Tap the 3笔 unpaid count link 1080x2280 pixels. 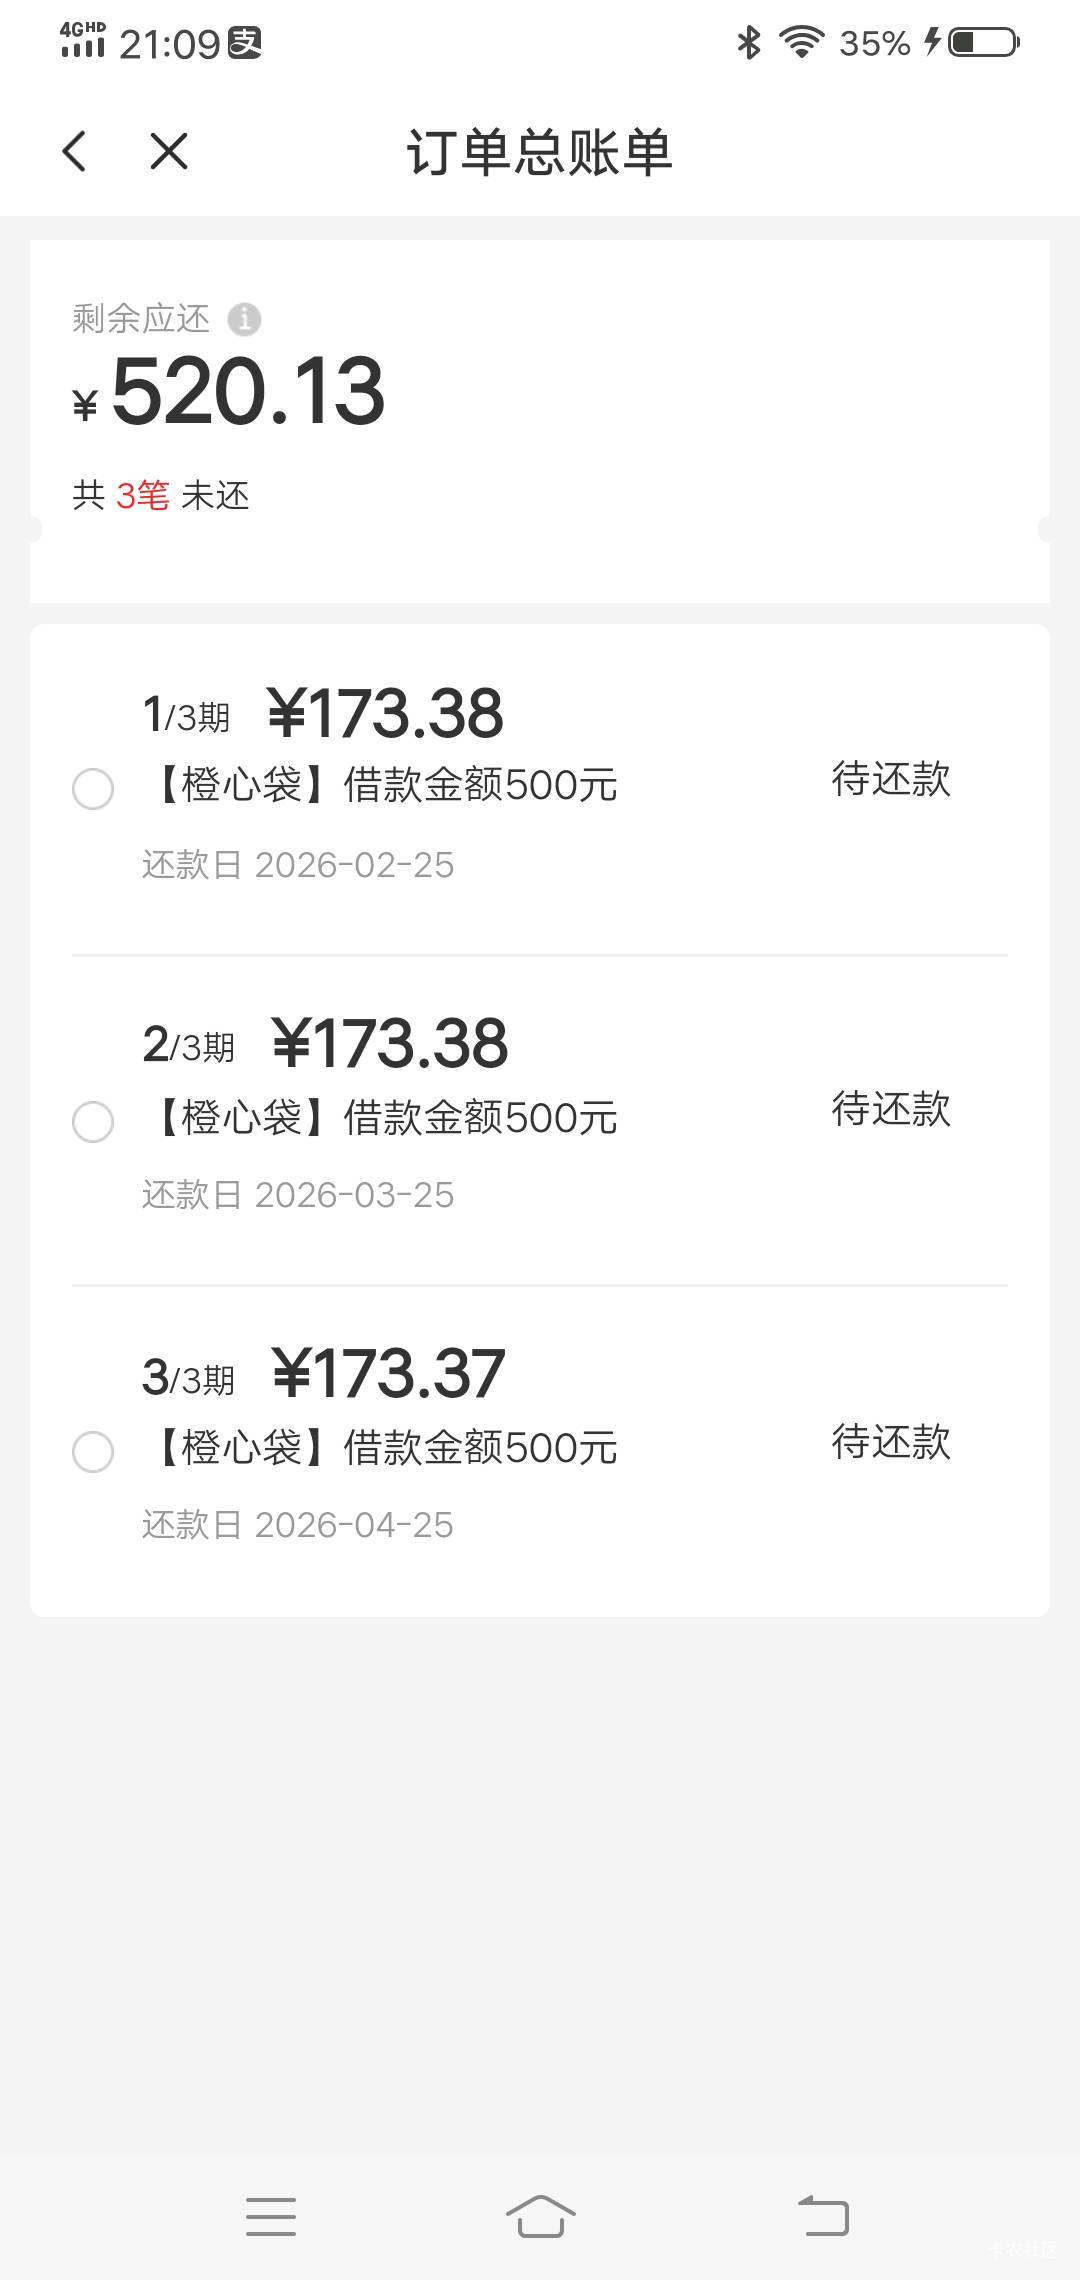click(143, 496)
